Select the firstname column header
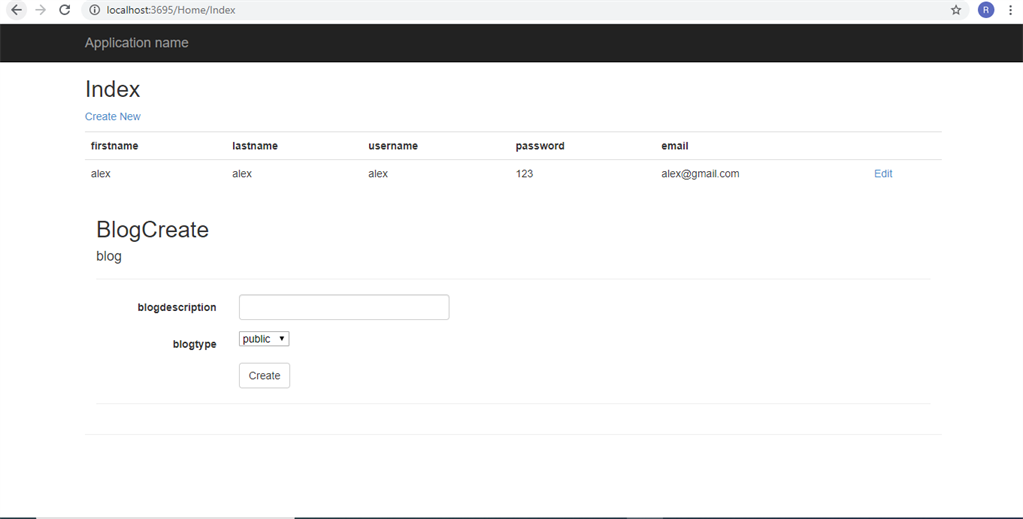The width and height of the screenshot is (1023, 519). 114,146
